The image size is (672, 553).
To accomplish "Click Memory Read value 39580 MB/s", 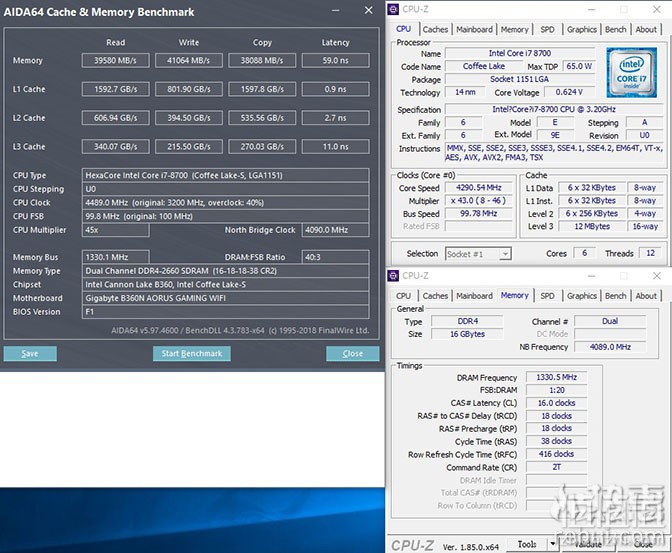I will pos(116,60).
